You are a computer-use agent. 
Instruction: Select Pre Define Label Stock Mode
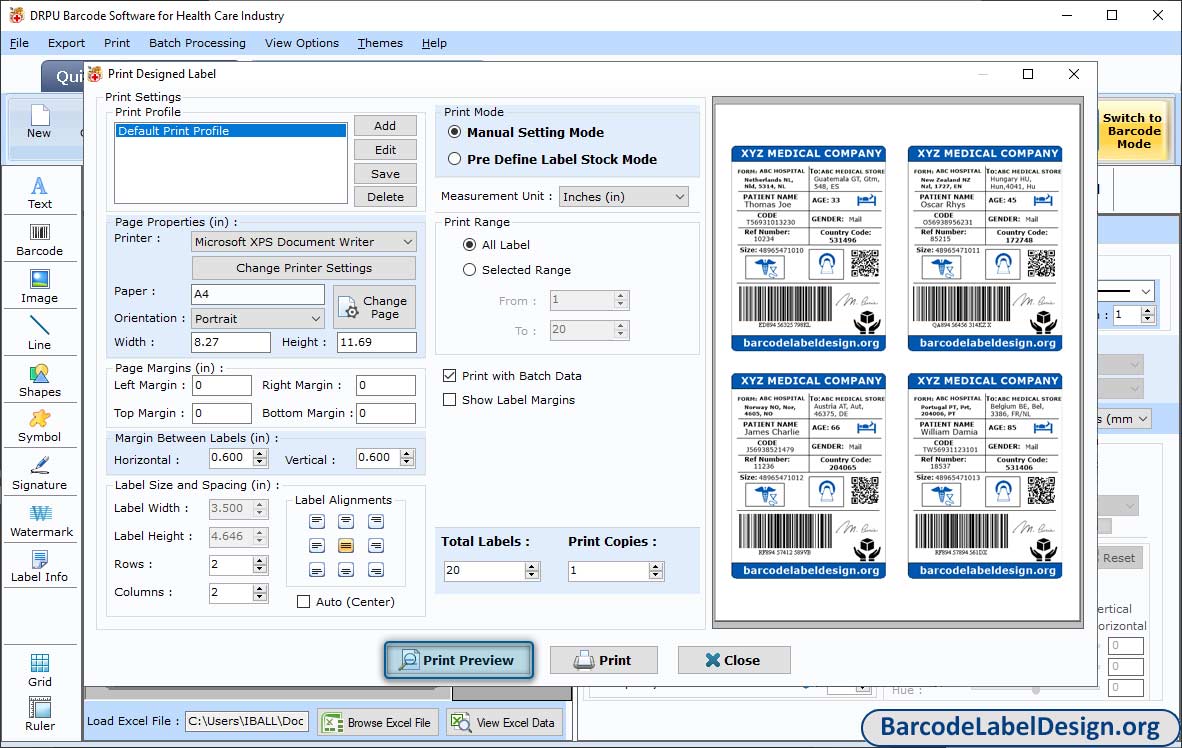point(455,159)
